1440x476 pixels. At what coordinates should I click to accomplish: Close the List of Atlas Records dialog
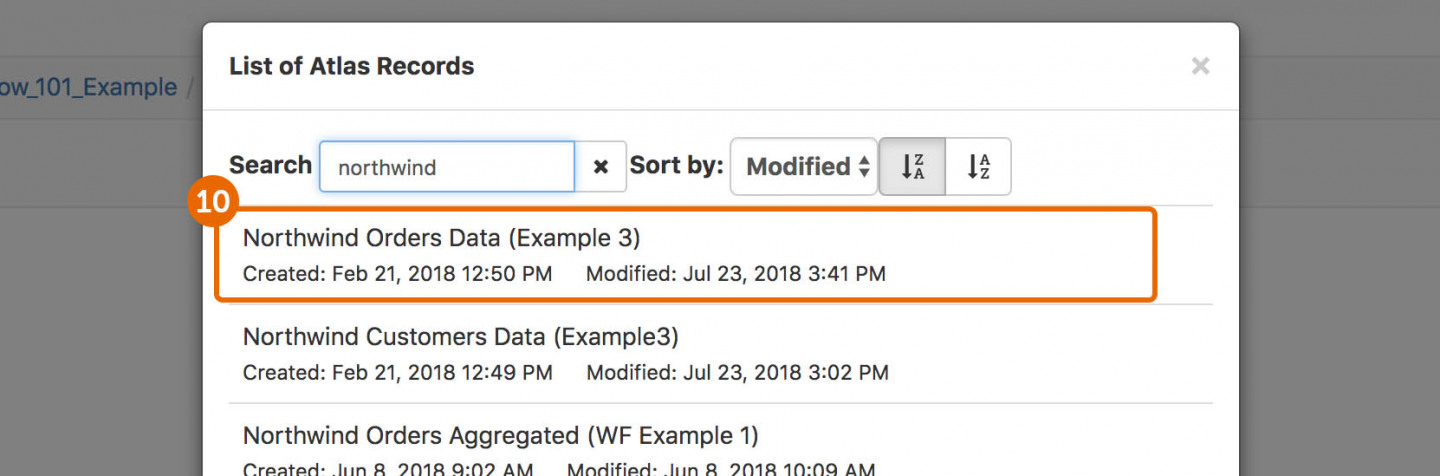(x=1200, y=66)
